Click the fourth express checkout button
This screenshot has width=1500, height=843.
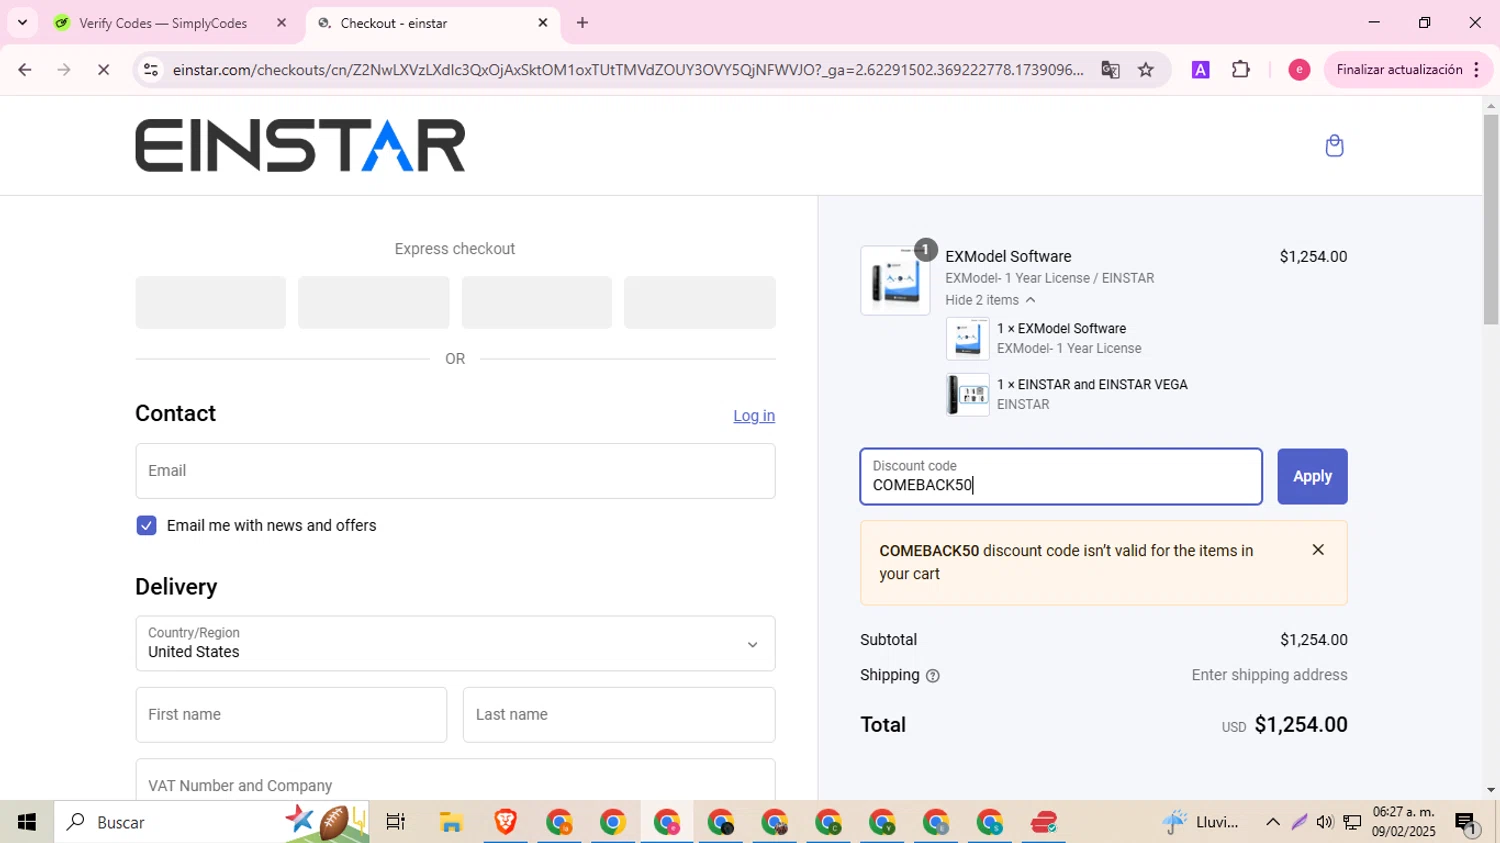(x=699, y=303)
